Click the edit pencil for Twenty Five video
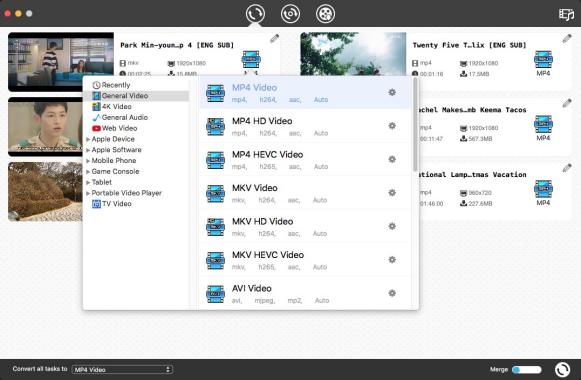581x380 pixels. tap(567, 38)
